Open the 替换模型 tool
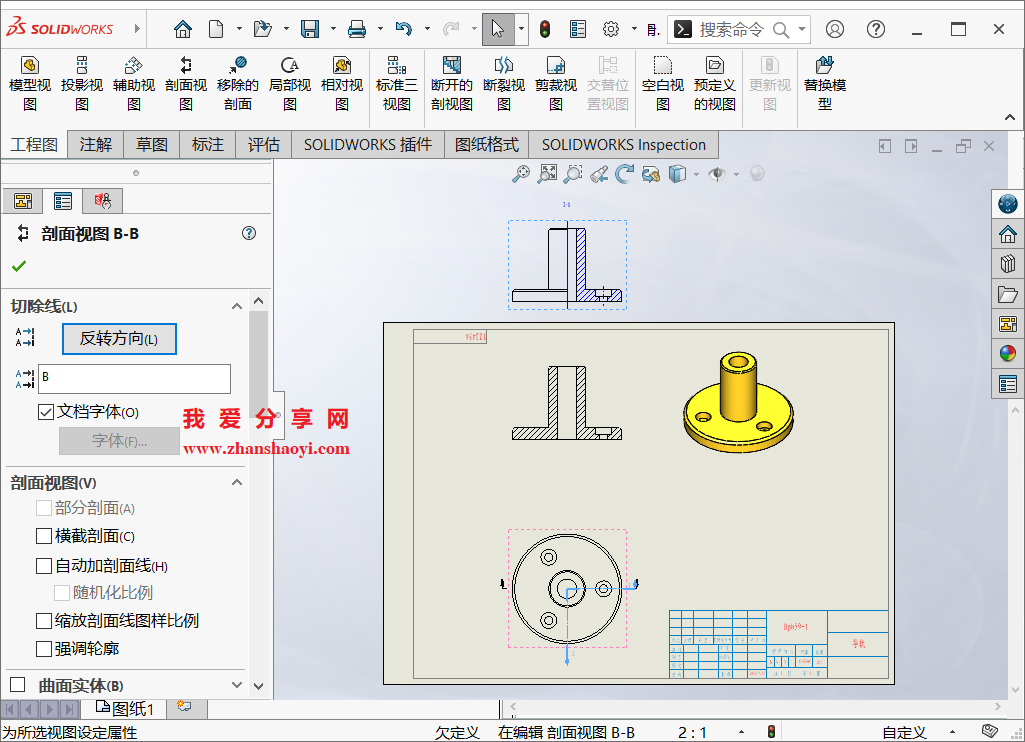This screenshot has height=742, width=1025. point(824,85)
